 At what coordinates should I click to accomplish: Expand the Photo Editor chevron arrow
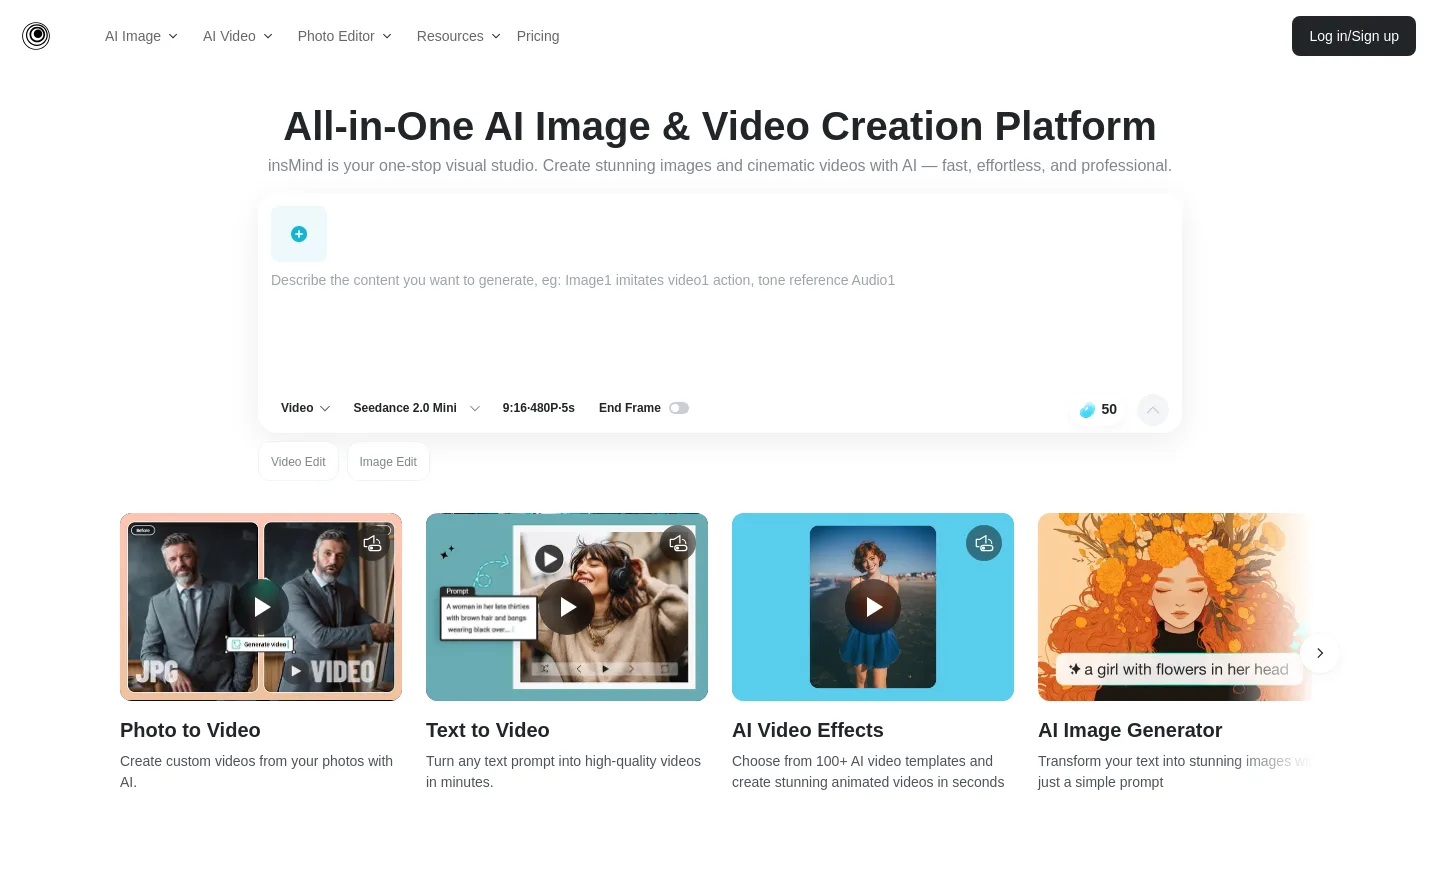(387, 36)
